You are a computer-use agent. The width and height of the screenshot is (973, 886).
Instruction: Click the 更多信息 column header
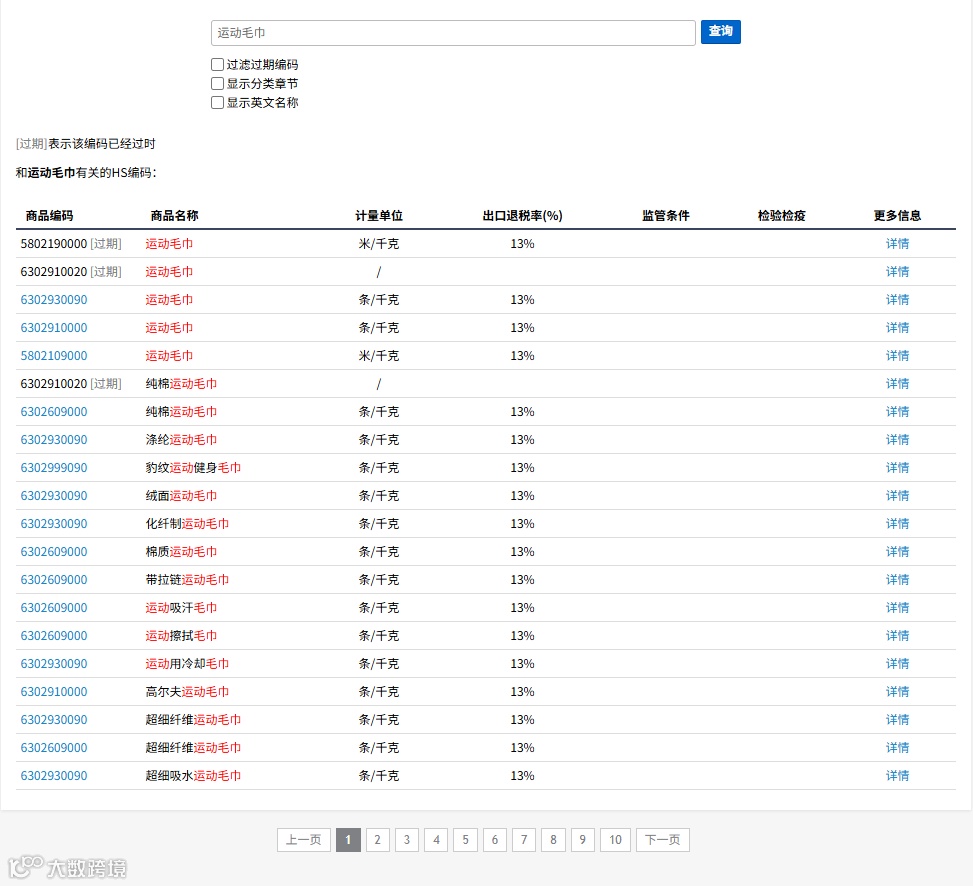click(897, 216)
